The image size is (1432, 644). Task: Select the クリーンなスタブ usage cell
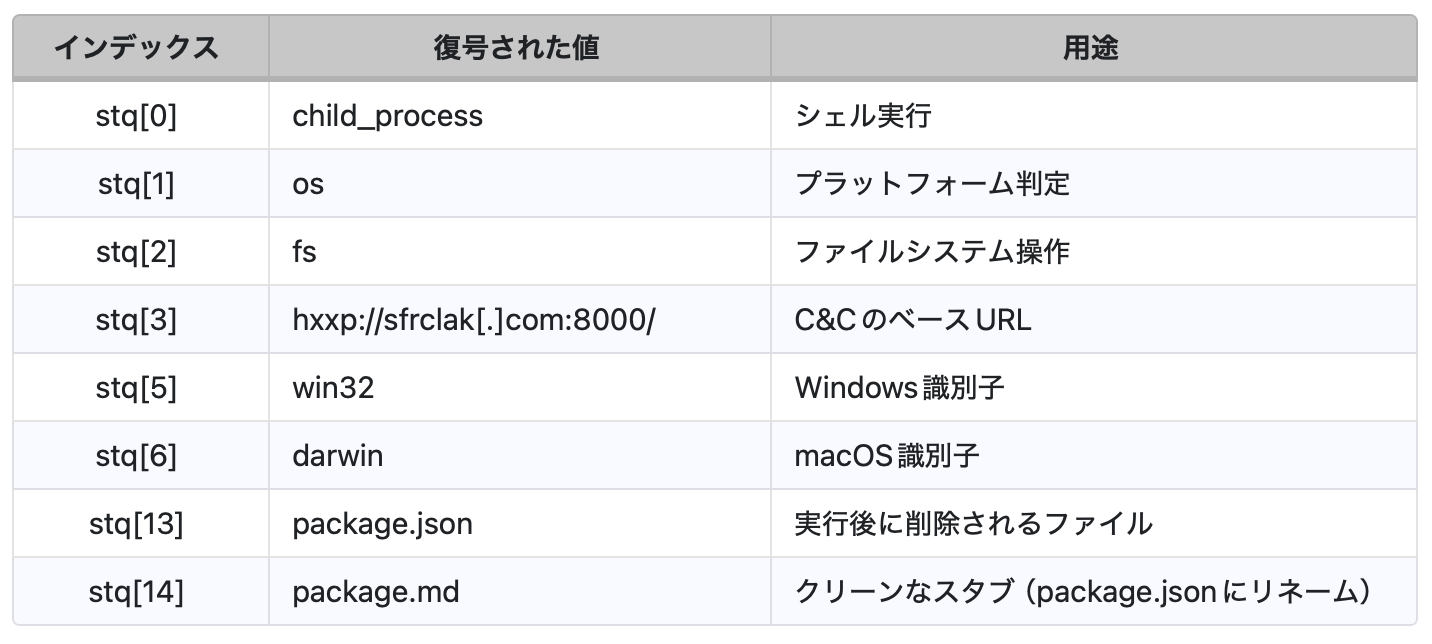1081,592
